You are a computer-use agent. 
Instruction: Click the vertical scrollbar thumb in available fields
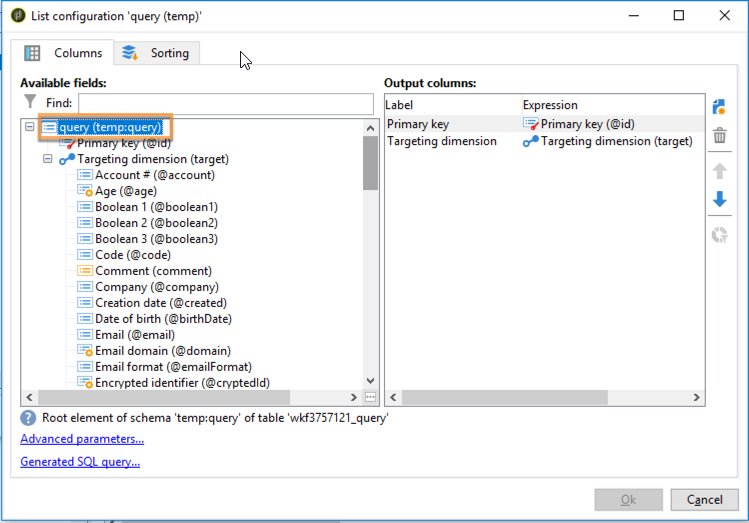370,163
